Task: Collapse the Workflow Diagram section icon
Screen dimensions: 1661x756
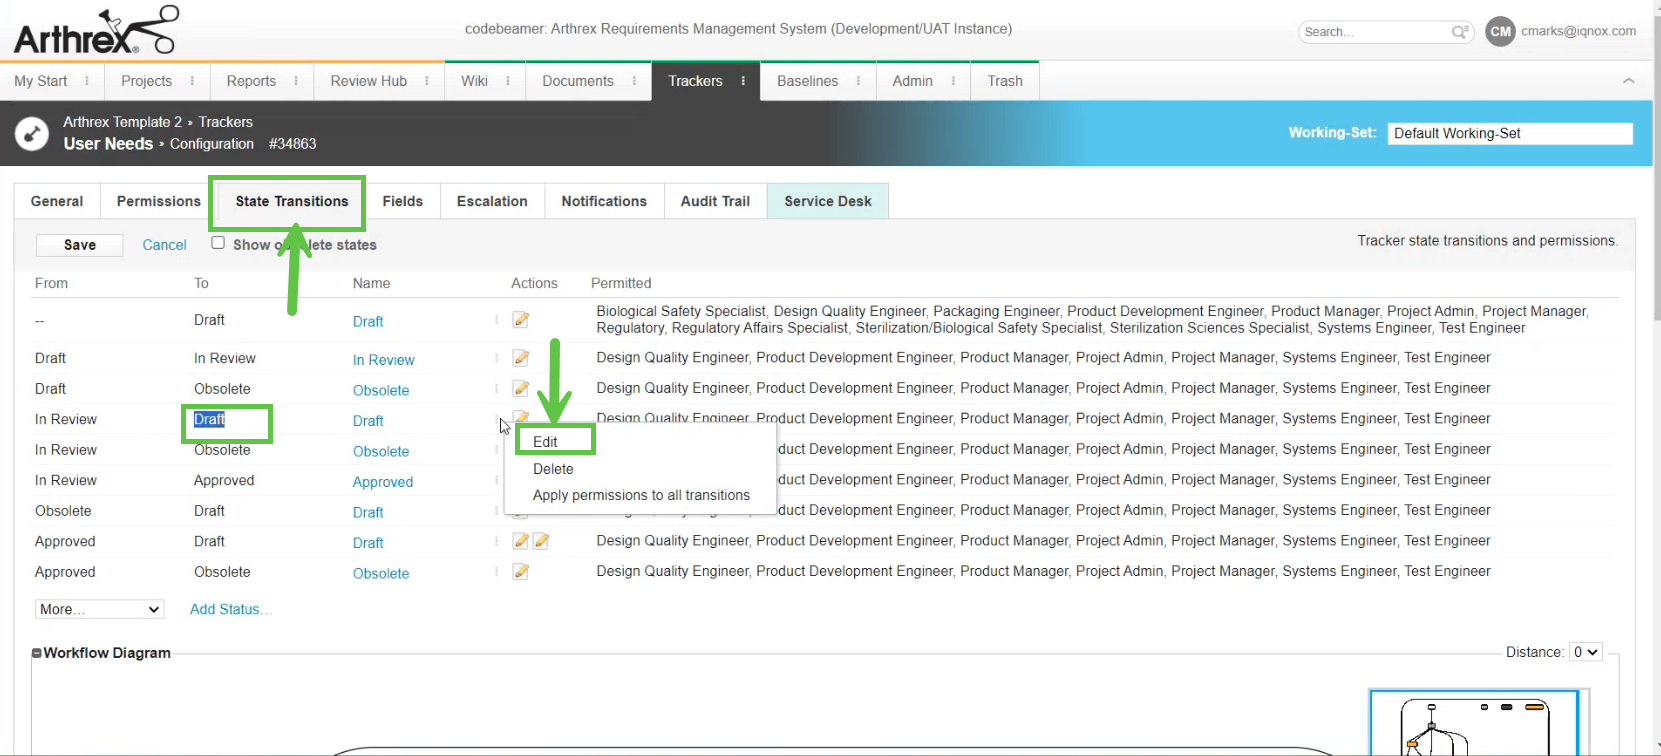Action: pos(37,653)
